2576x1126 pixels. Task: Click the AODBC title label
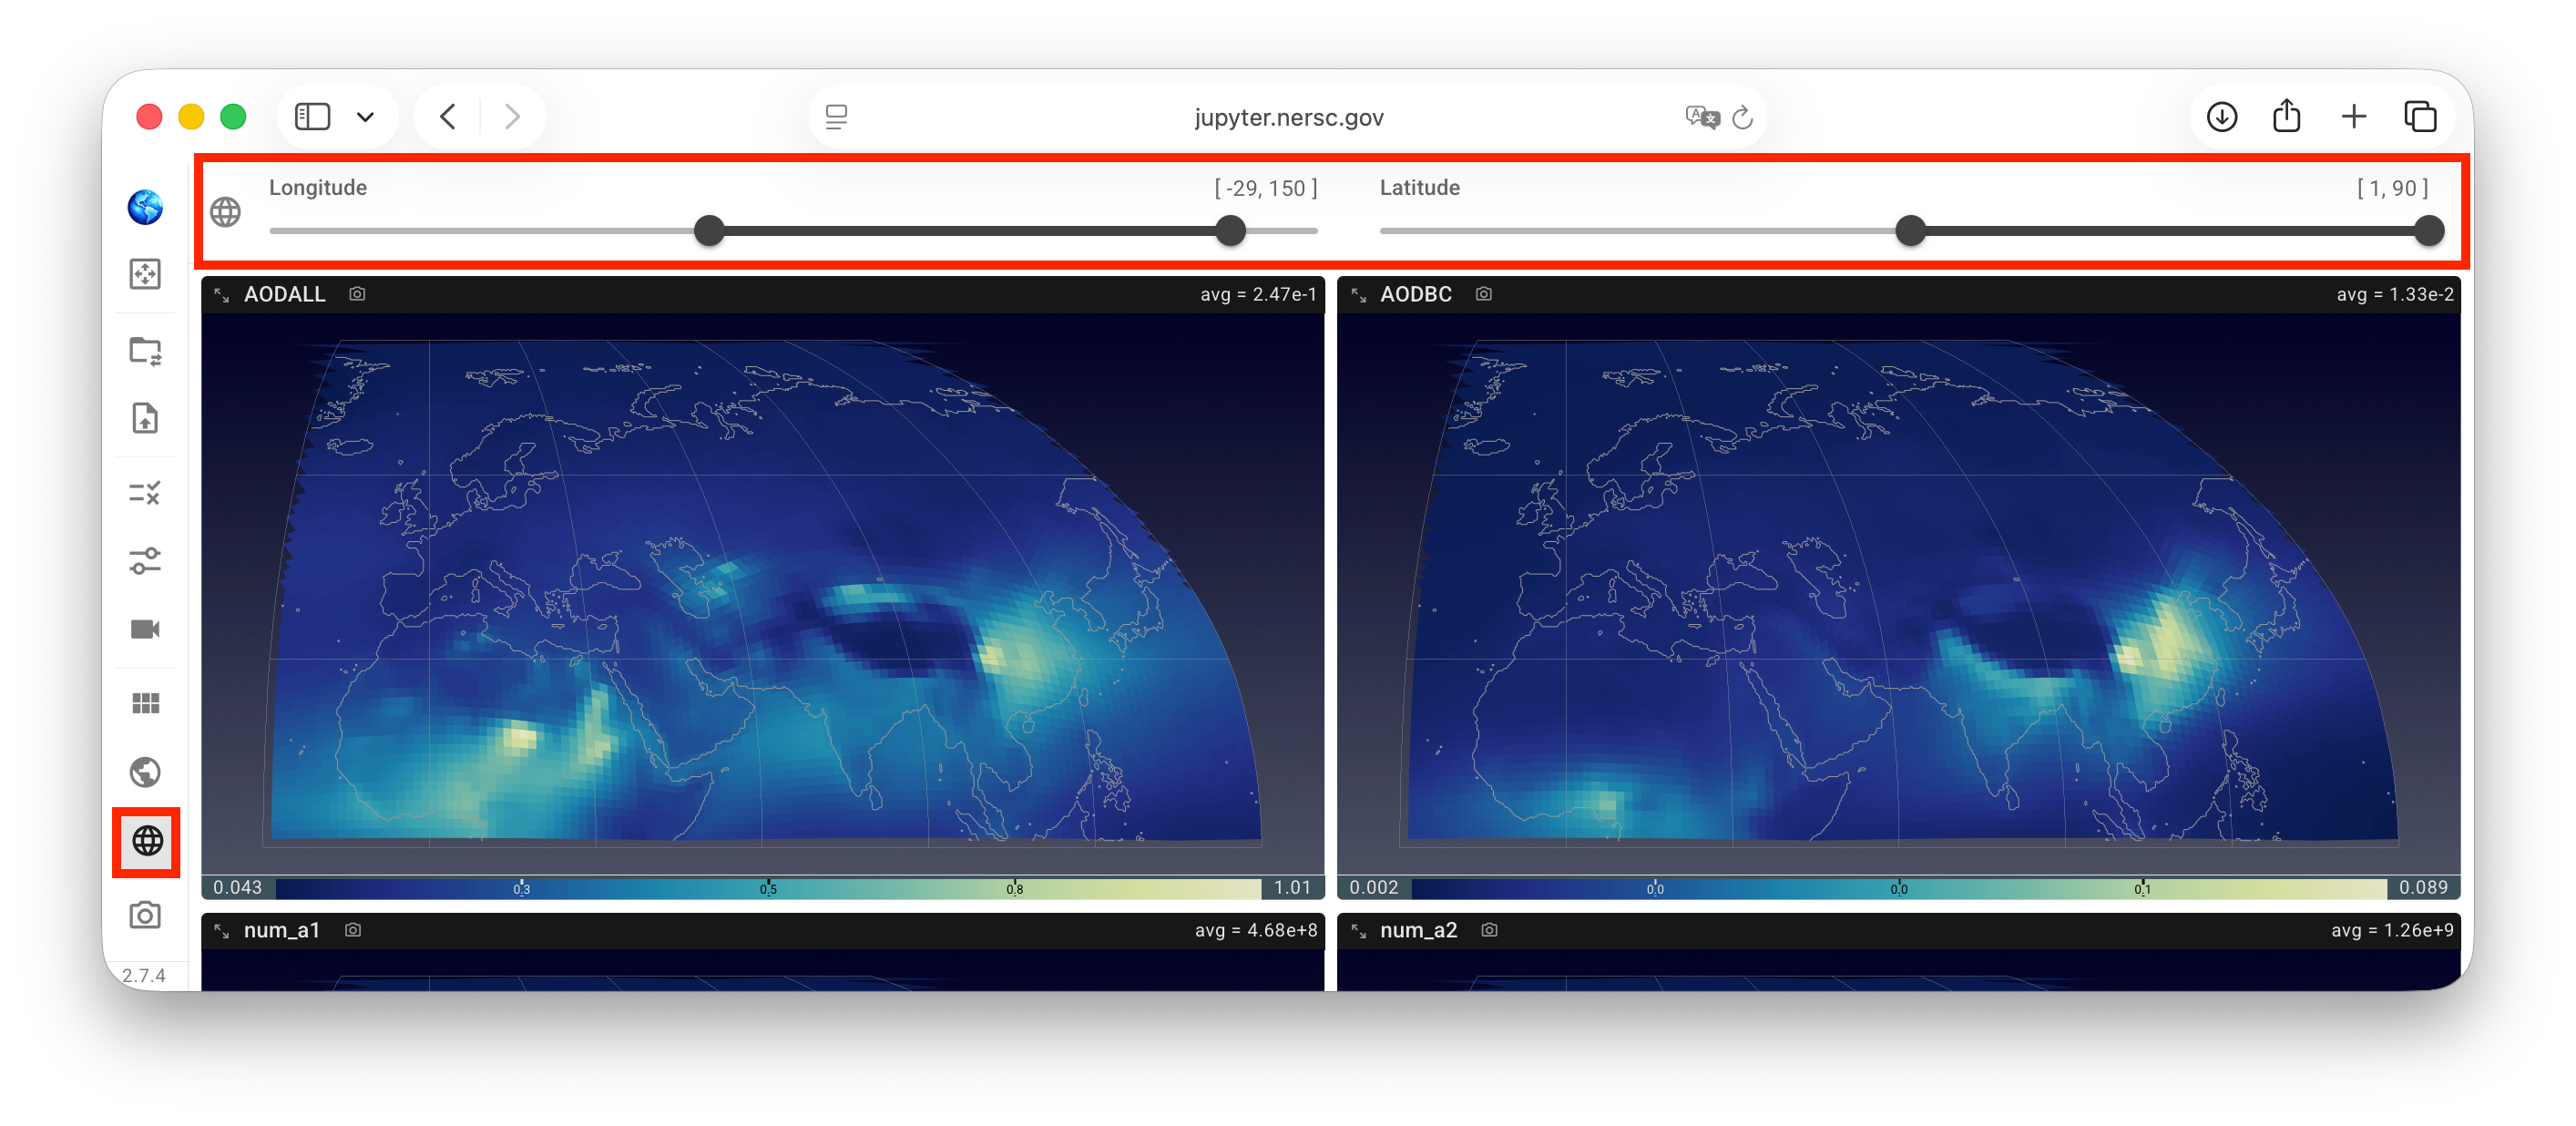(x=1416, y=294)
